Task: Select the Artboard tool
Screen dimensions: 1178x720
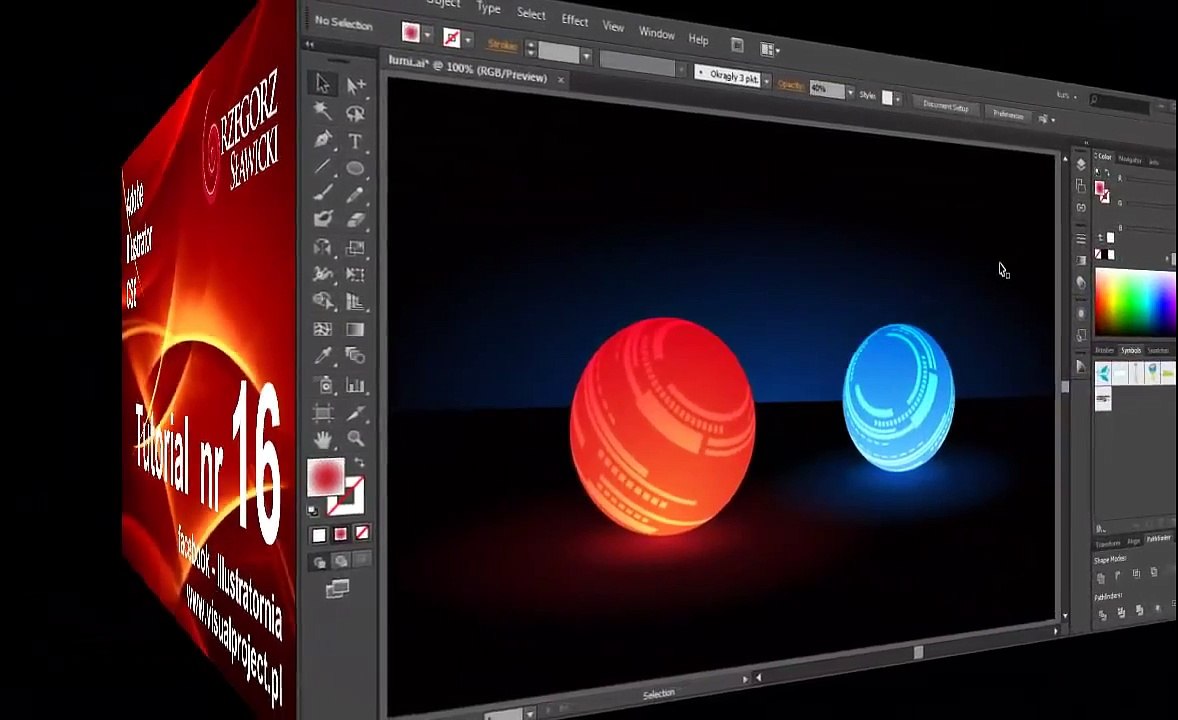Action: tap(324, 413)
